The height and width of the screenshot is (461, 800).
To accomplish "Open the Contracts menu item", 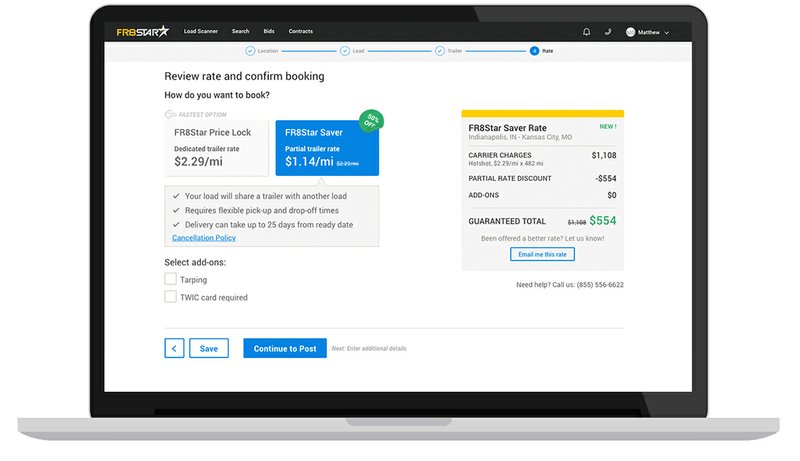I will (301, 31).
